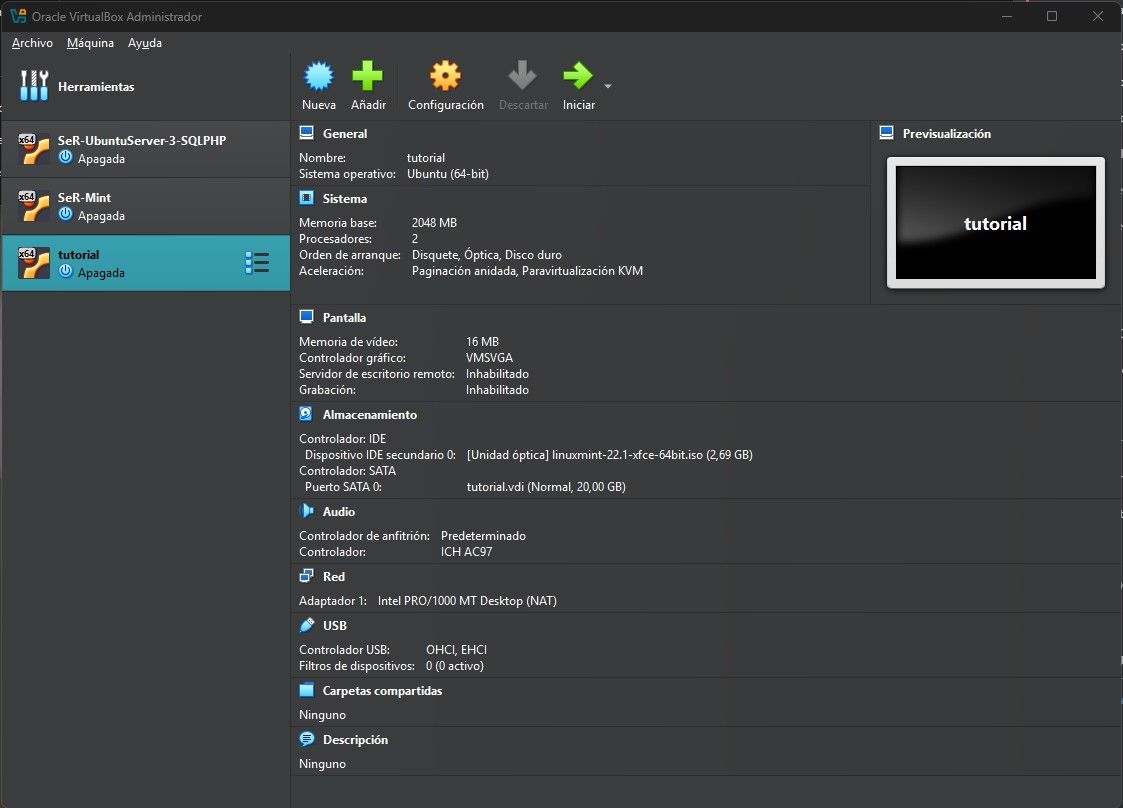Click Paginación anidada, Paravirtualización KVM text
The height and width of the screenshot is (808, 1123).
[x=527, y=271]
